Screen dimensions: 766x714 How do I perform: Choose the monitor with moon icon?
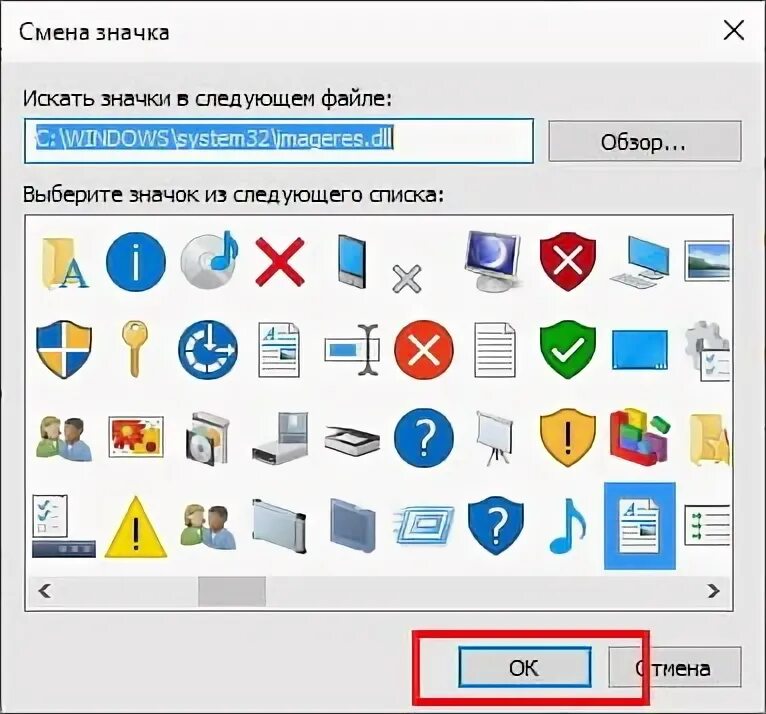point(492,260)
